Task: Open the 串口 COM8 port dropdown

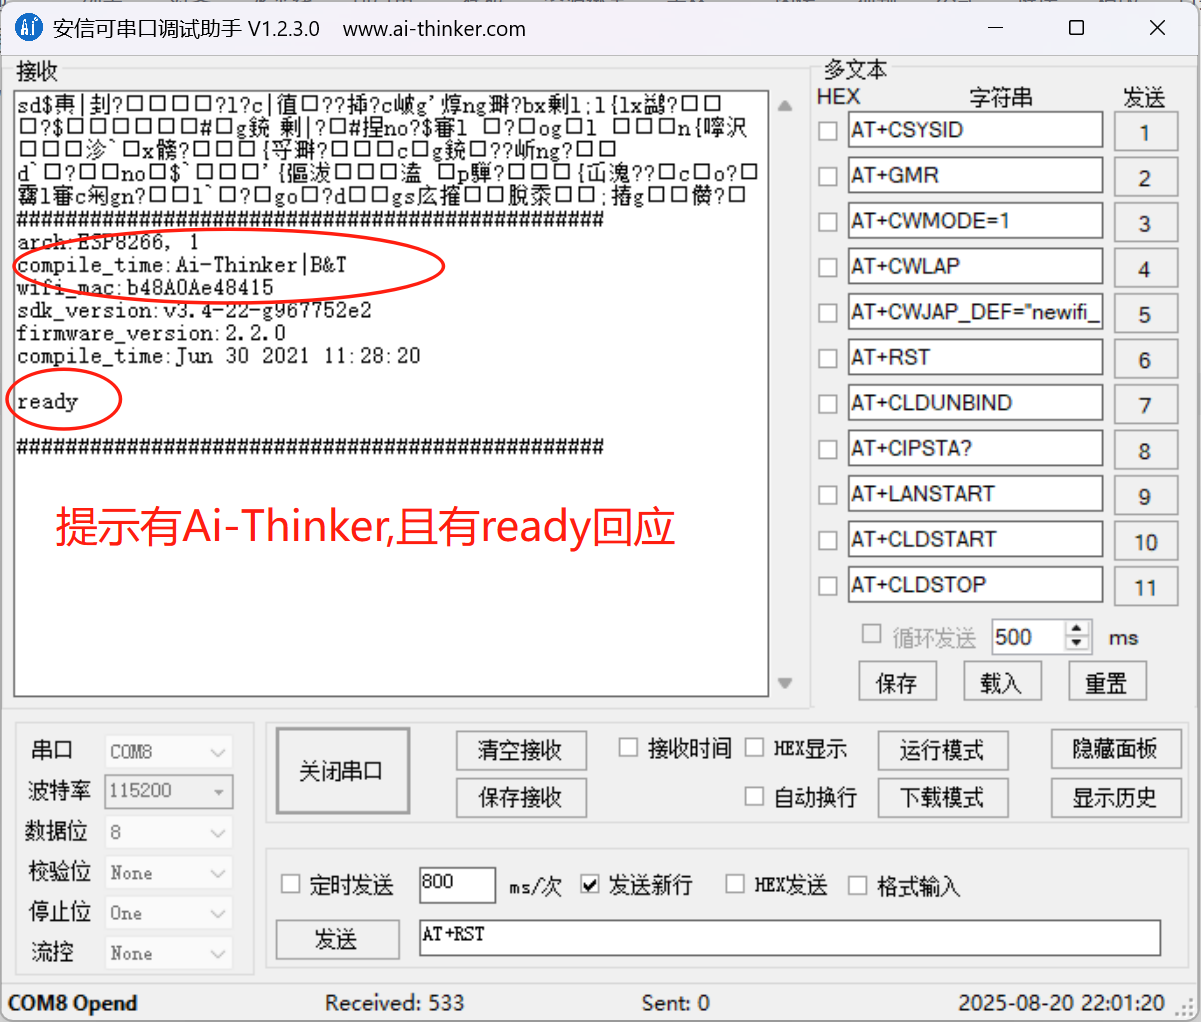Action: click(168, 751)
